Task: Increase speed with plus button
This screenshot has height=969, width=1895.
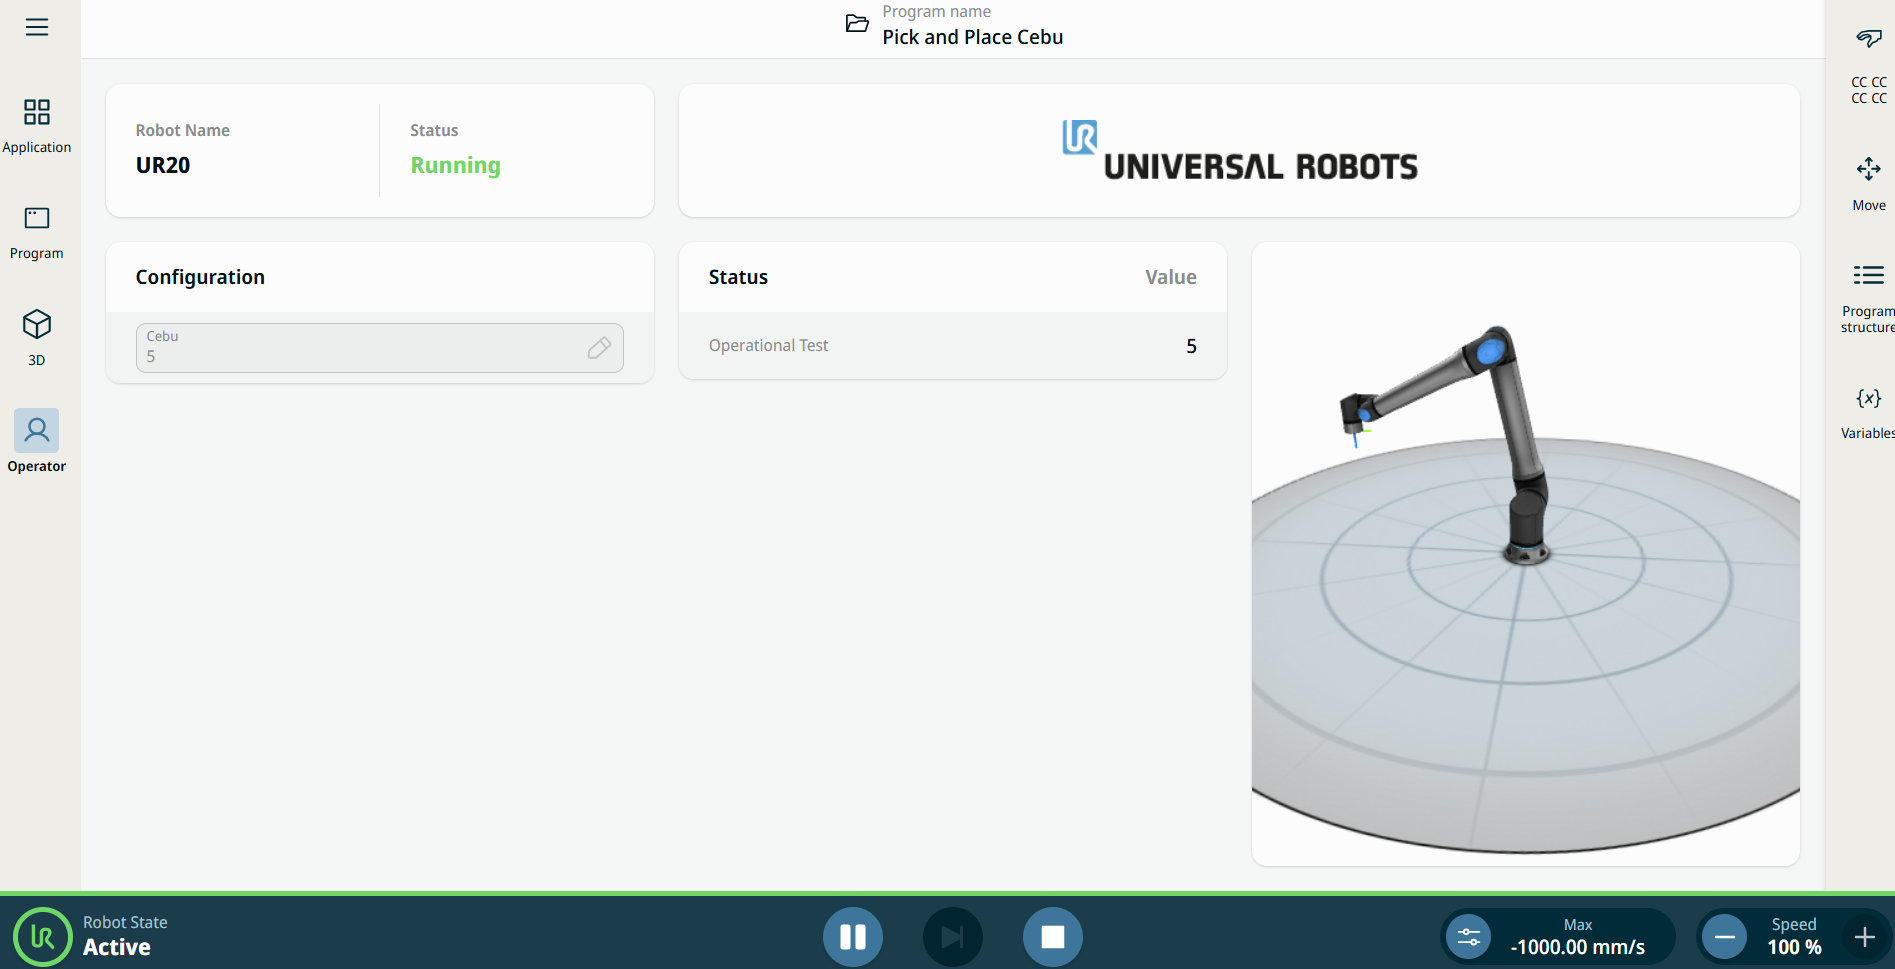Action: (1864, 937)
